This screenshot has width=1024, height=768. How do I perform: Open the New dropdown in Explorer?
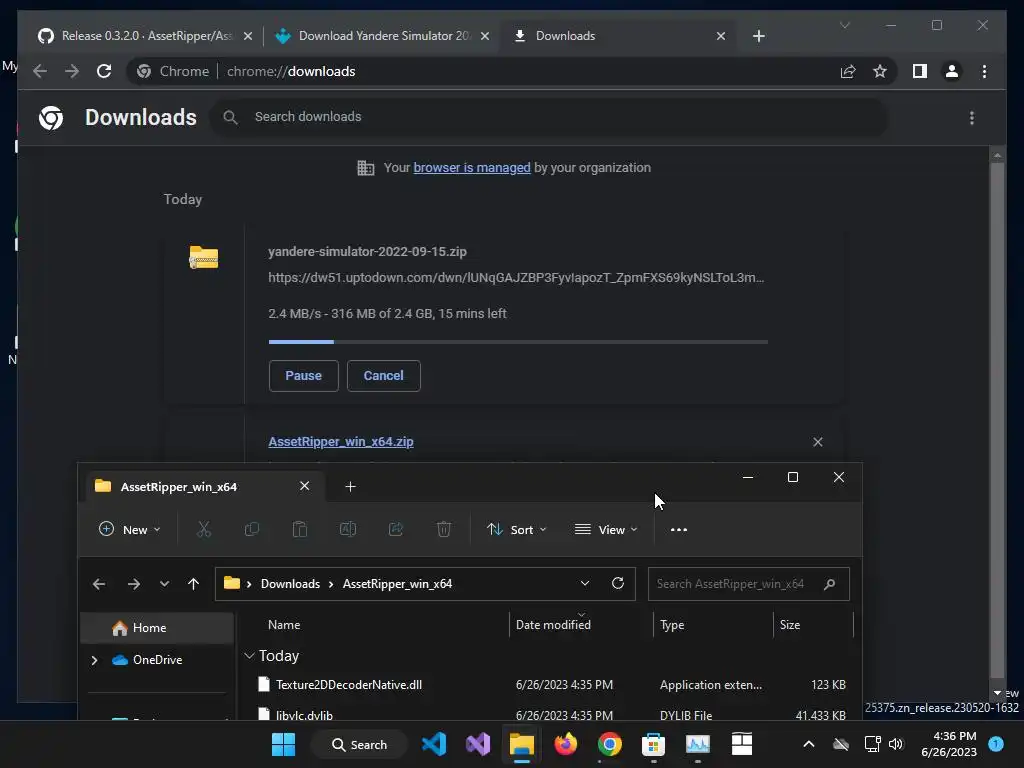click(129, 530)
